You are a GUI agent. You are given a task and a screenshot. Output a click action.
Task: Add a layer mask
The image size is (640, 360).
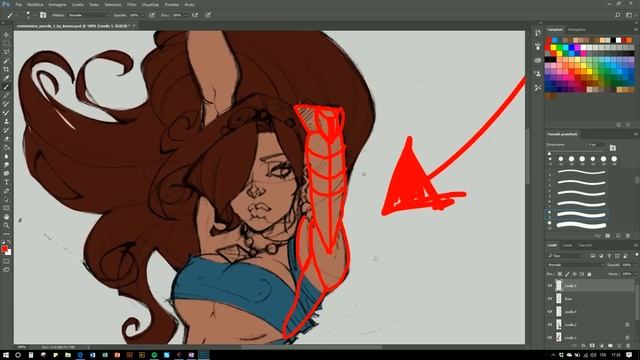click(592, 346)
